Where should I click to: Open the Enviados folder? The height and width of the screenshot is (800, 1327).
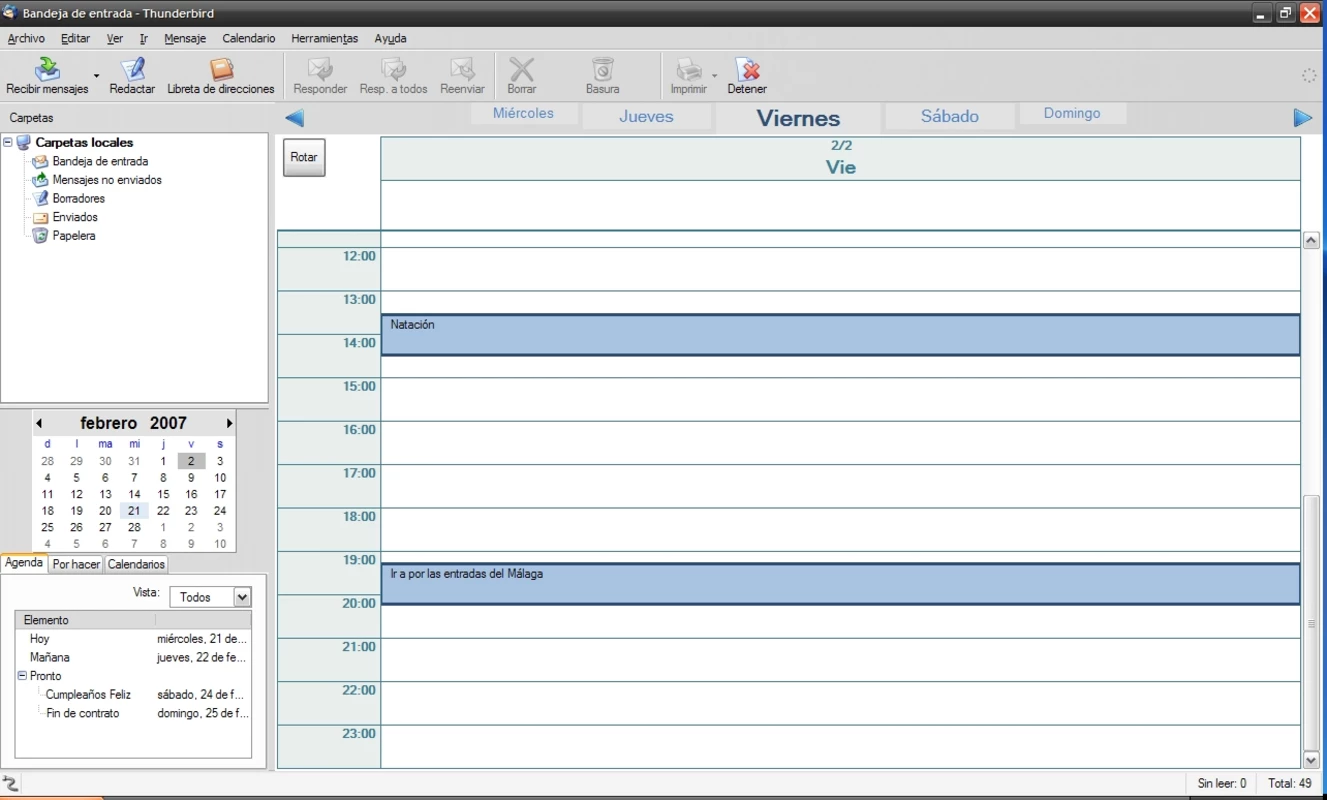[75, 217]
